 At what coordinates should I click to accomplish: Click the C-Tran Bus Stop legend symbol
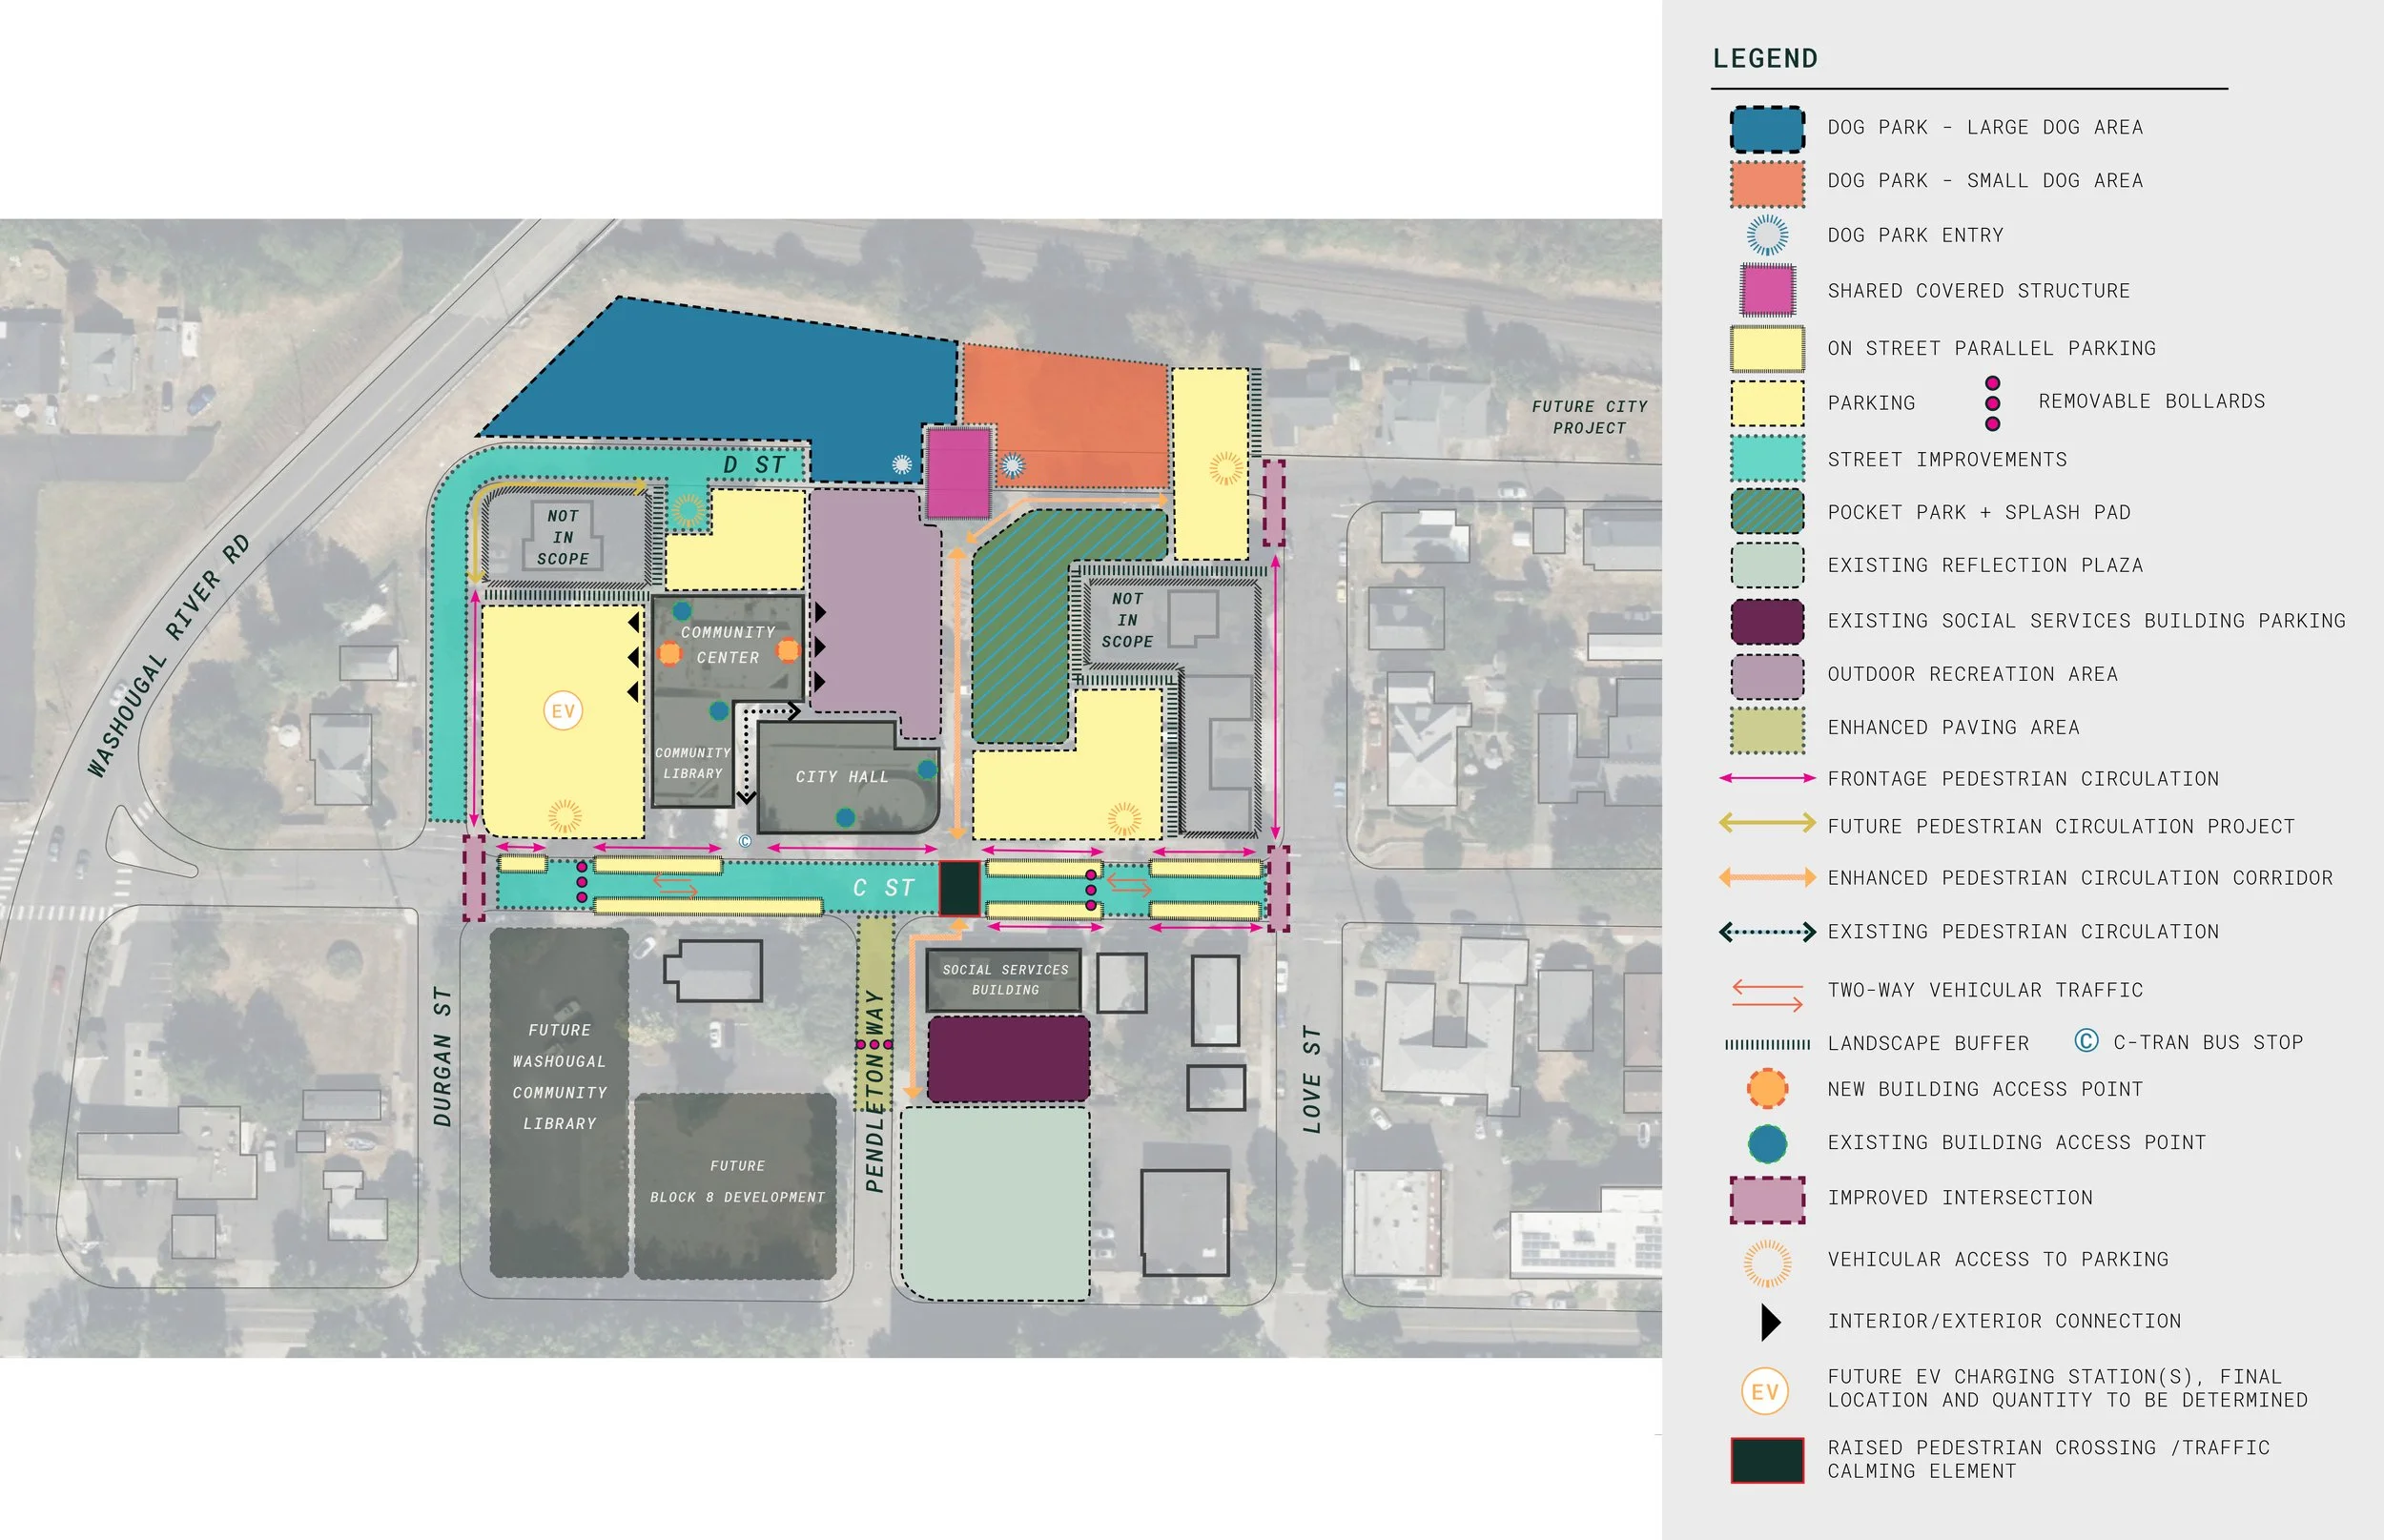[2086, 1041]
